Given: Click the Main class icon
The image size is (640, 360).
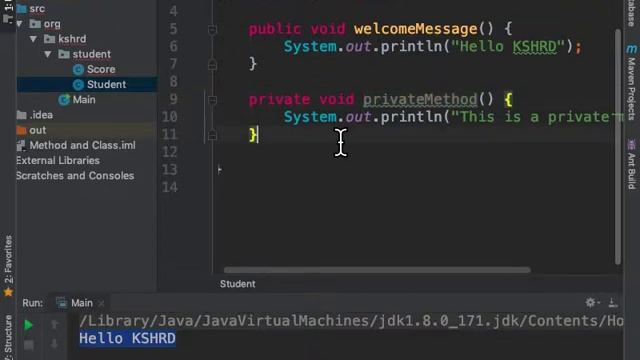Looking at the screenshot, I should [x=64, y=100].
